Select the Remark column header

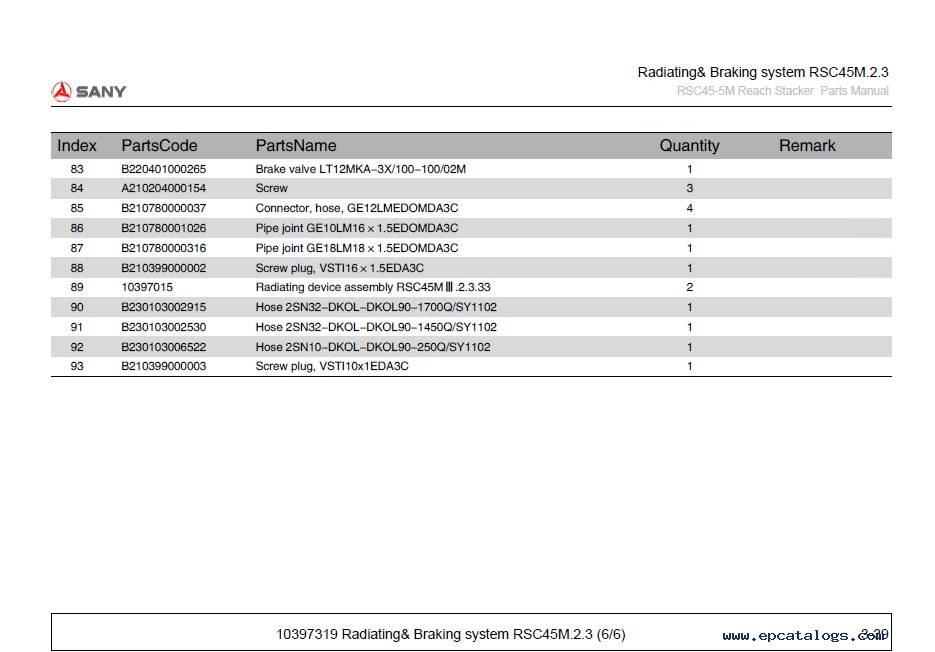[x=807, y=146]
